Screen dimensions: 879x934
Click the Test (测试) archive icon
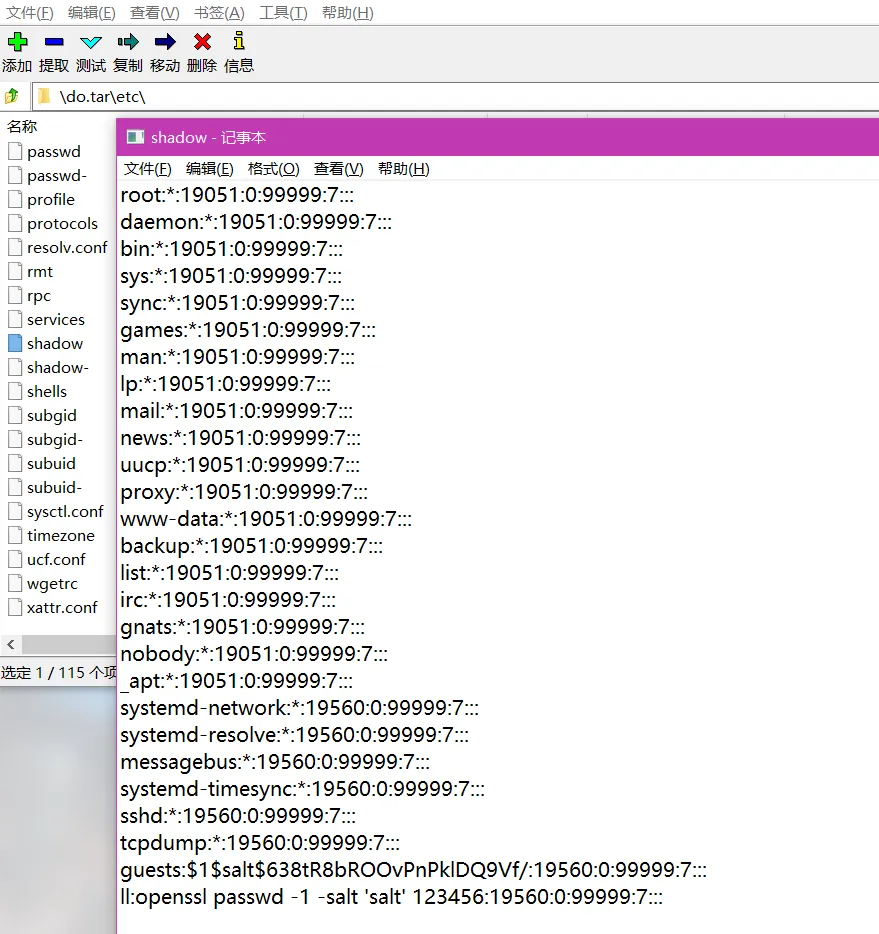click(x=91, y=42)
